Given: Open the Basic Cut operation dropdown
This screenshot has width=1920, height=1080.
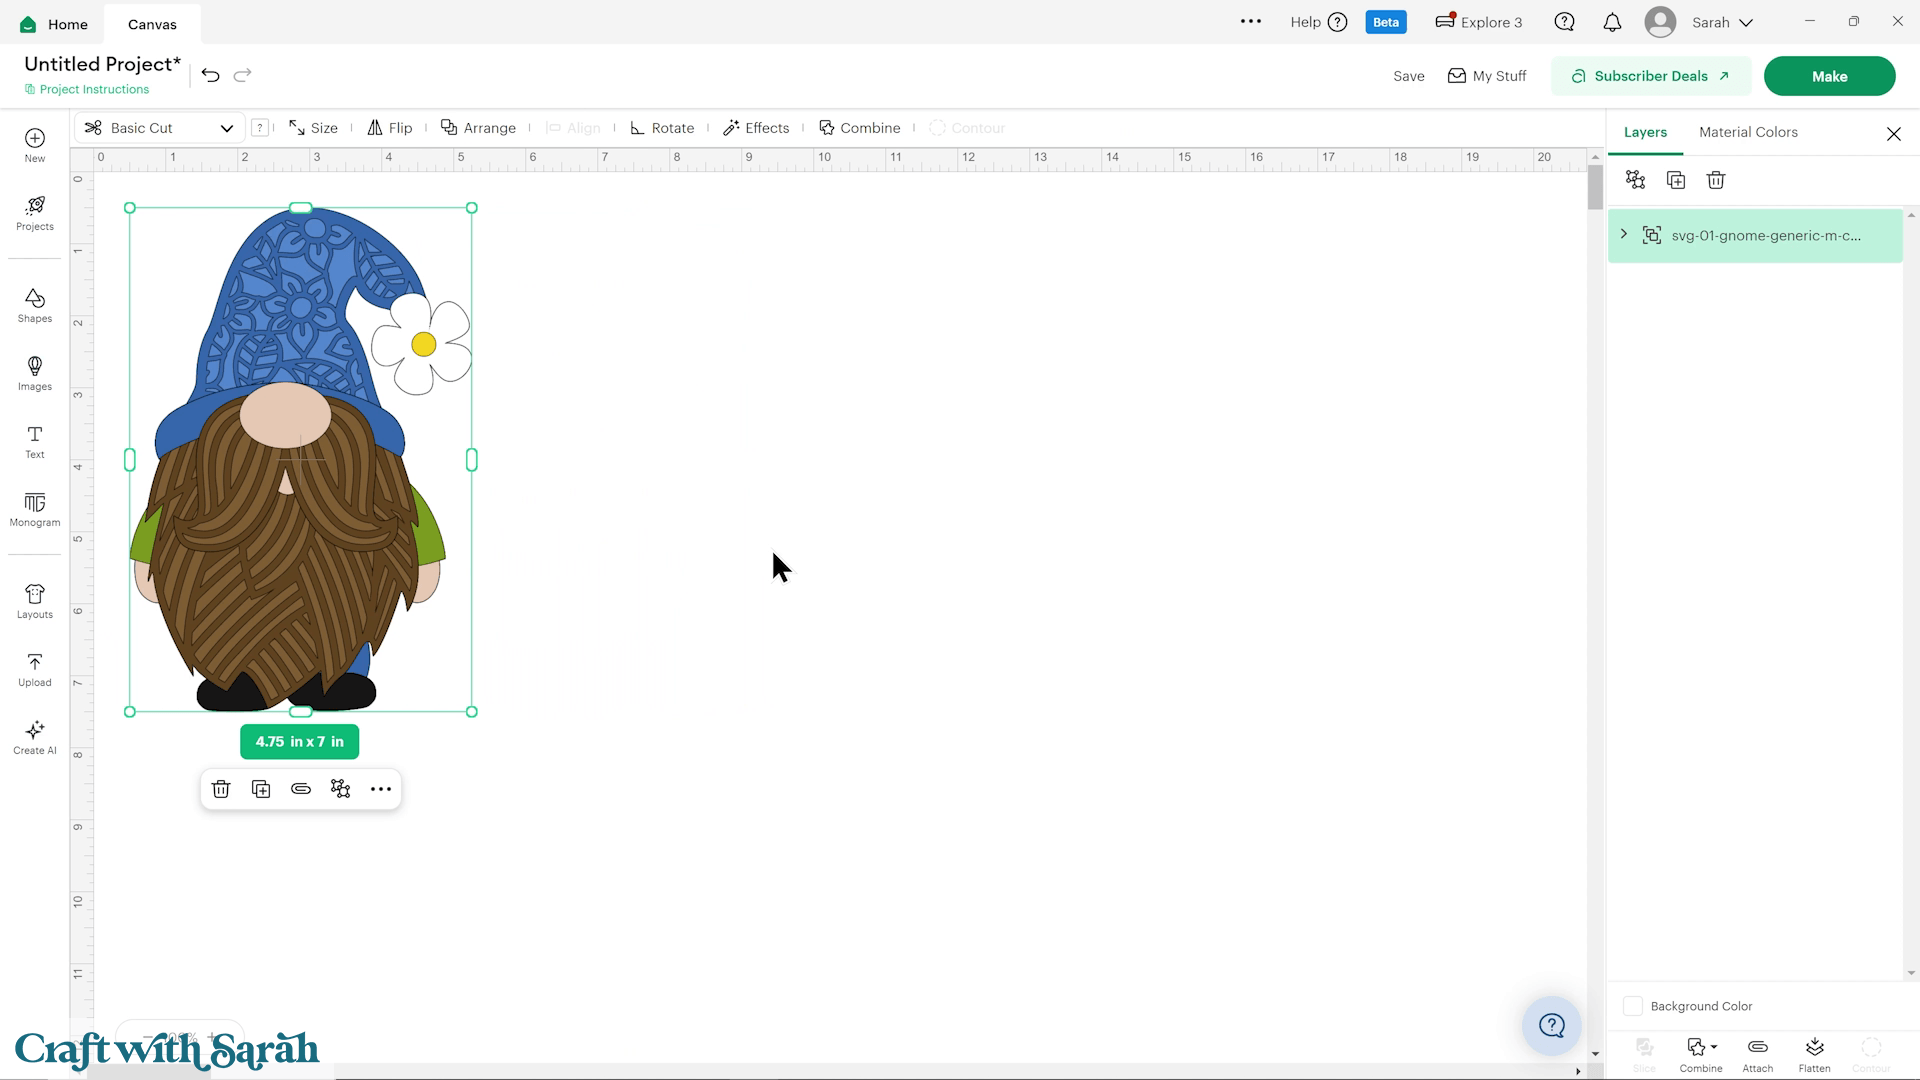Looking at the screenshot, I should [160, 128].
